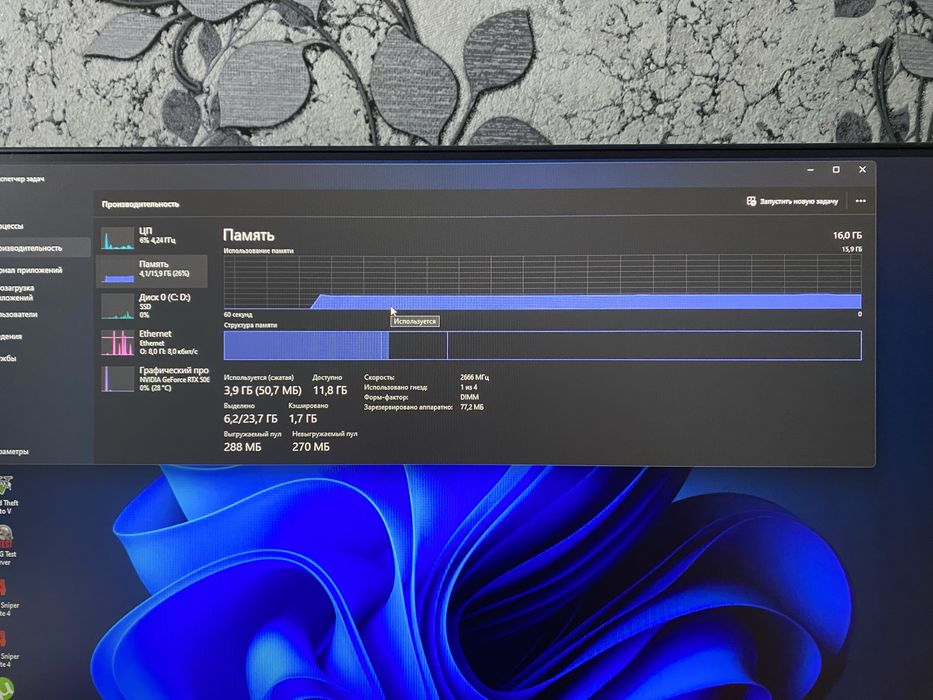Click the paged pool value 288 МБ
Image resolution: width=933 pixels, height=700 pixels.
point(242,446)
